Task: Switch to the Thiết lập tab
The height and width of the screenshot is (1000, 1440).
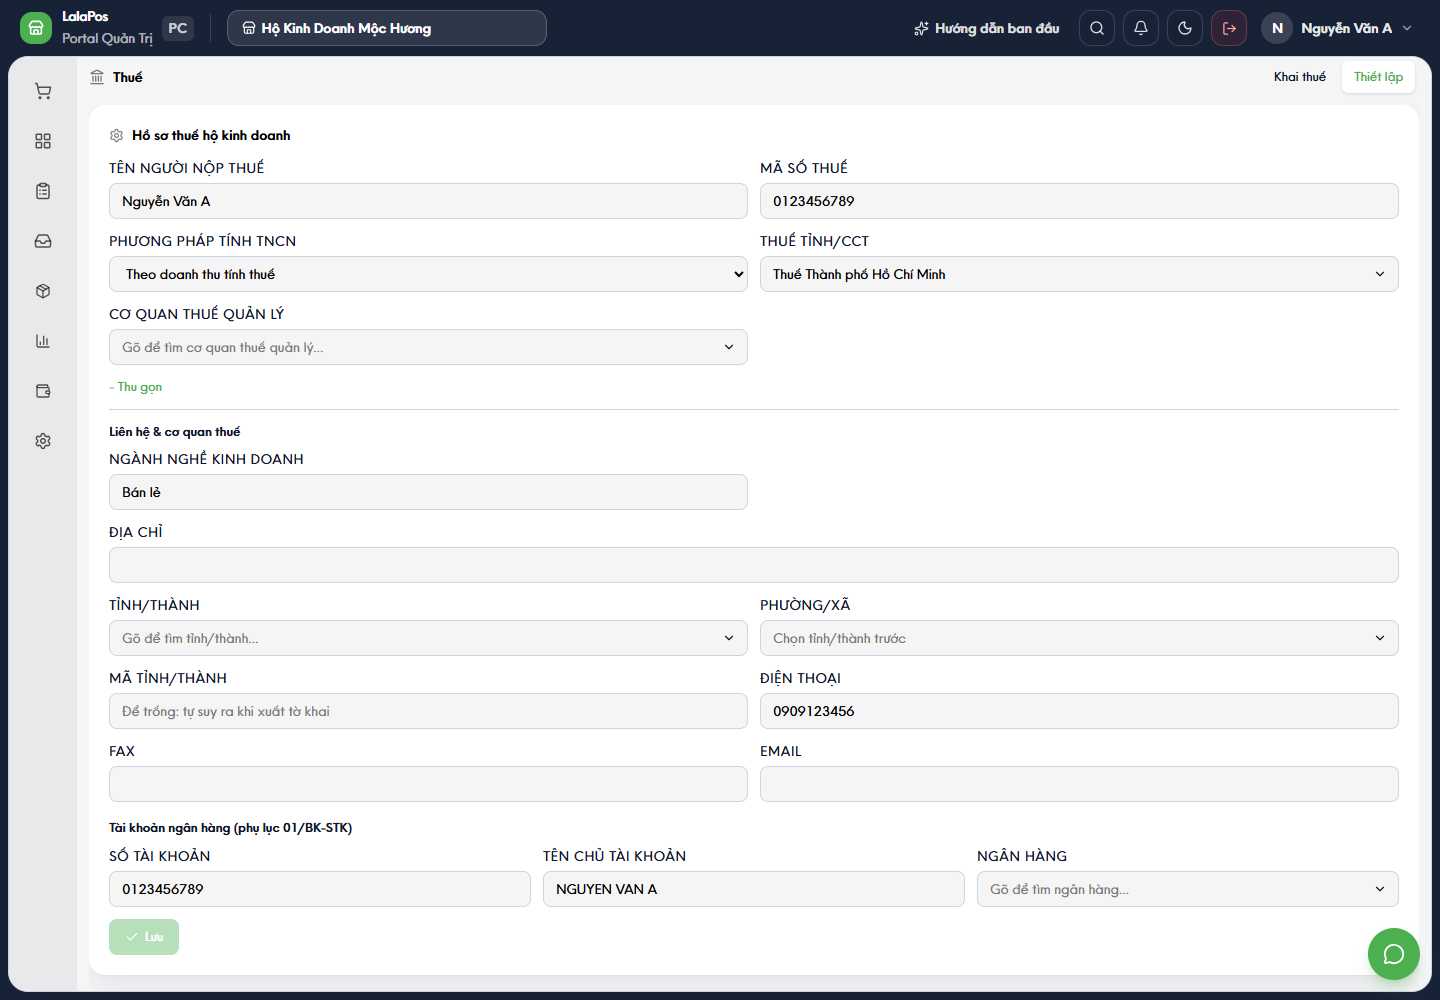Action: (1378, 77)
